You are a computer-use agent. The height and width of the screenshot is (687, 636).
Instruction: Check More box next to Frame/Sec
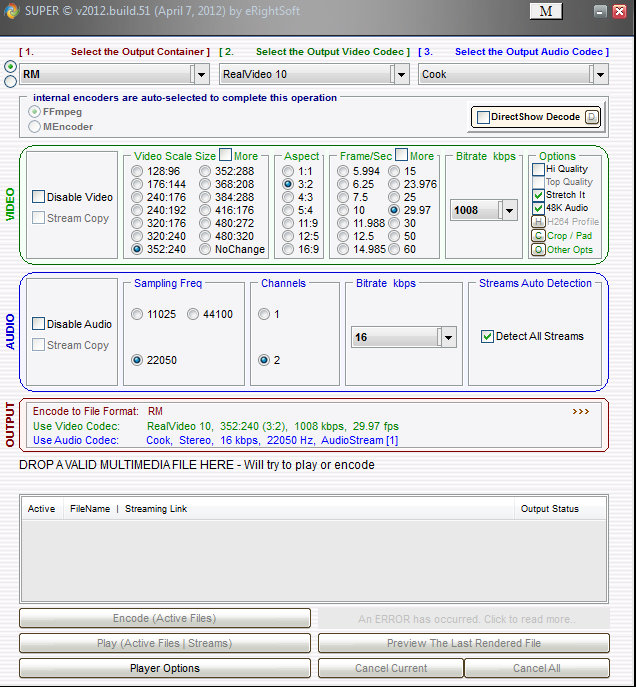click(x=401, y=155)
